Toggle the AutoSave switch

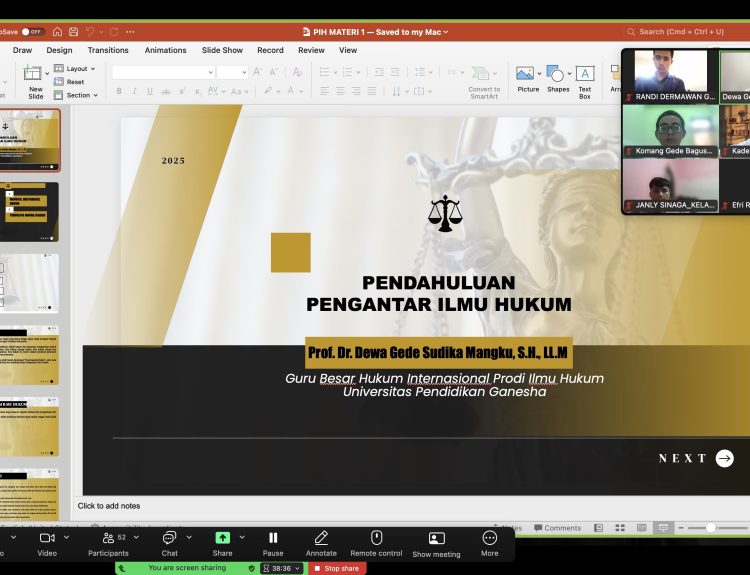pos(32,32)
